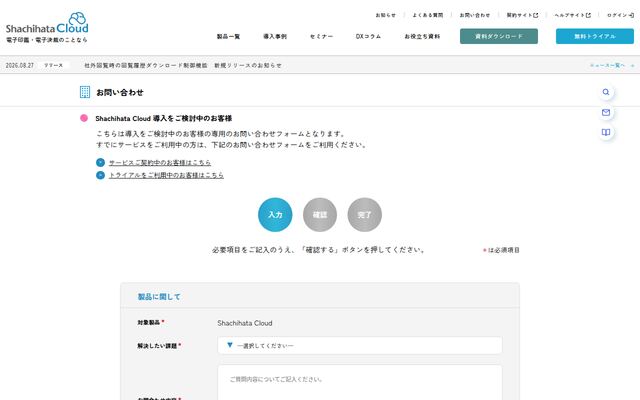
Task: Click the 無料トライアル button
Action: pos(595,36)
